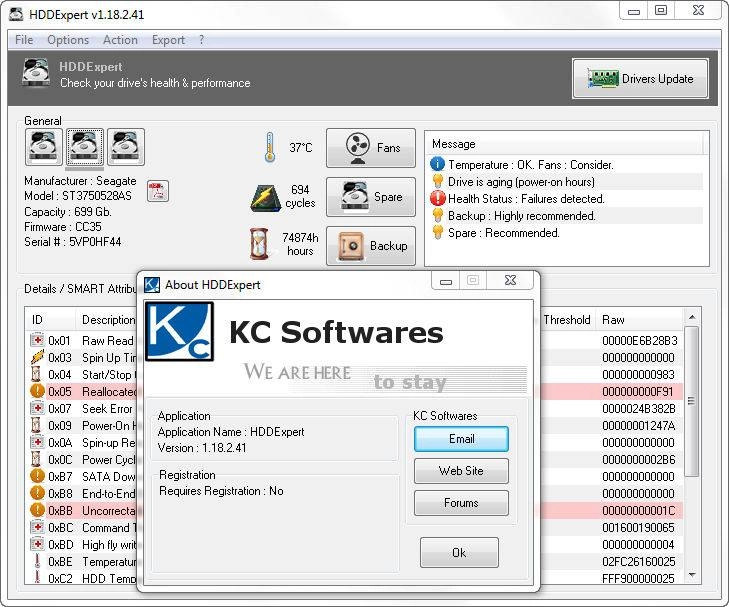The width and height of the screenshot is (729, 607).
Task: Click the hourglass icon for 0x09 row
Action: click(x=36, y=425)
